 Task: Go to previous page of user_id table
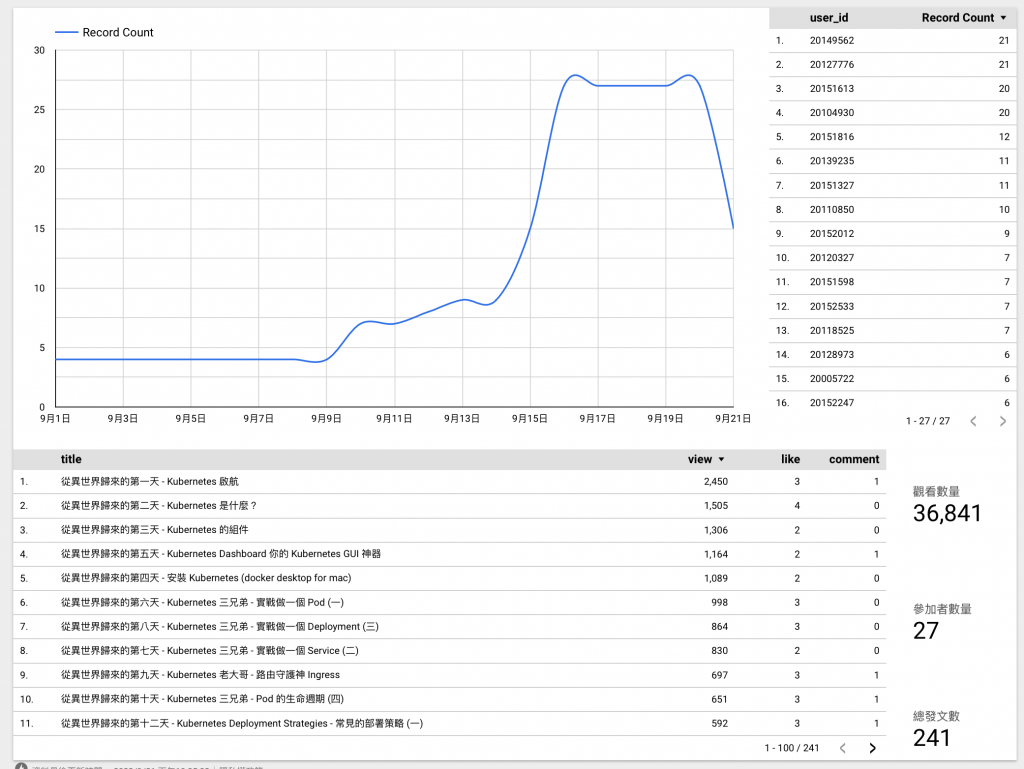[x=973, y=421]
